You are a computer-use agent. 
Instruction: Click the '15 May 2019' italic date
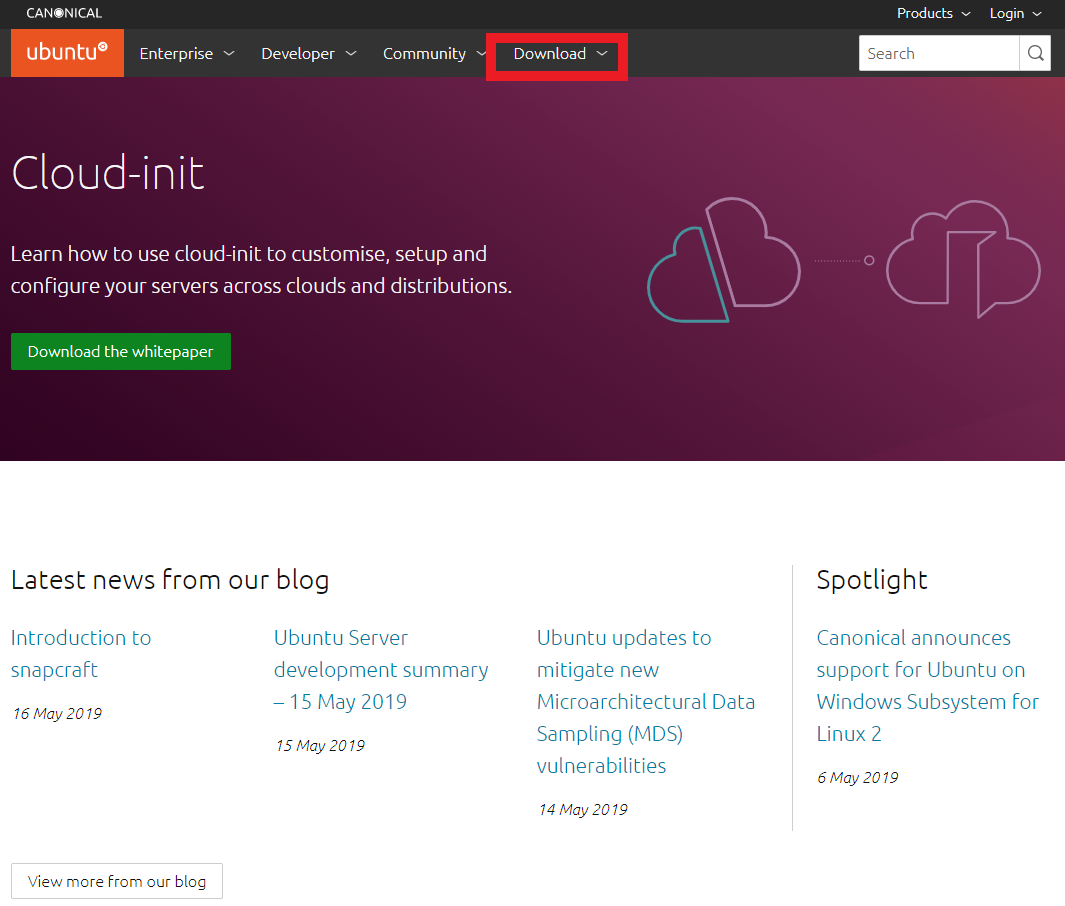pyautogui.click(x=320, y=745)
